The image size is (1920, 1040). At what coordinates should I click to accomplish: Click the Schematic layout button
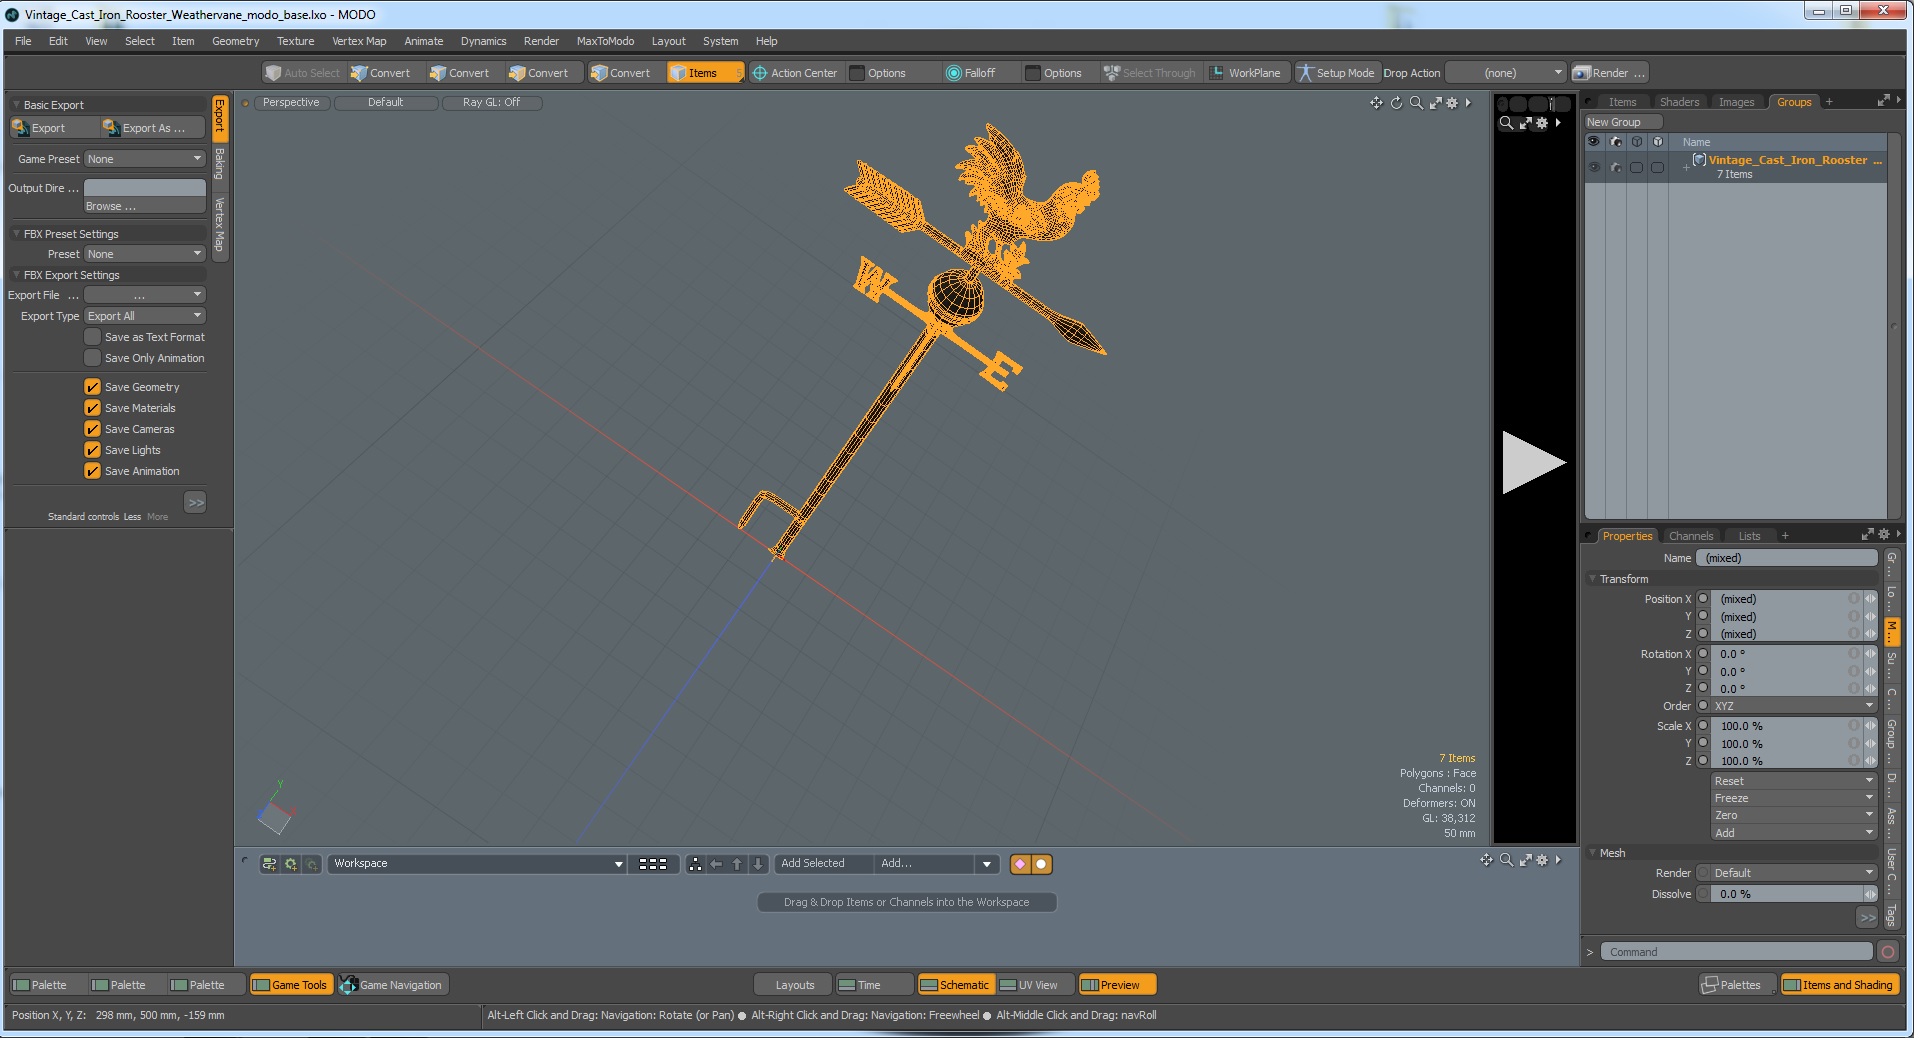(955, 985)
